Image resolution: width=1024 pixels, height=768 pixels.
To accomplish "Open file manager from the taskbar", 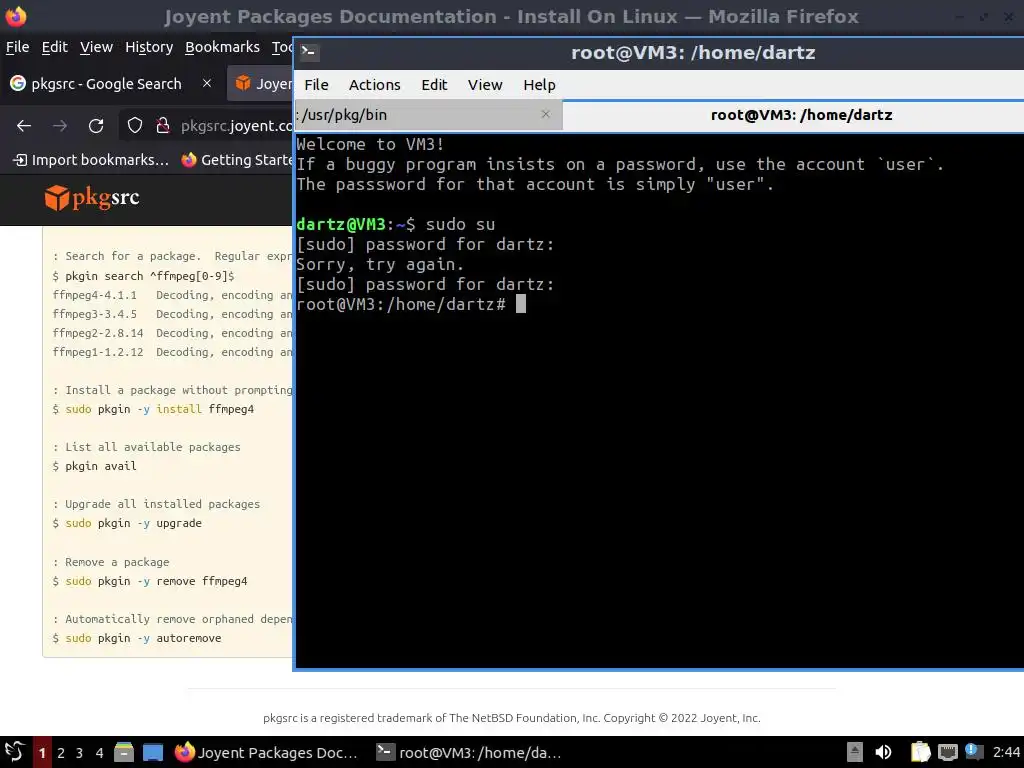I will coord(123,752).
